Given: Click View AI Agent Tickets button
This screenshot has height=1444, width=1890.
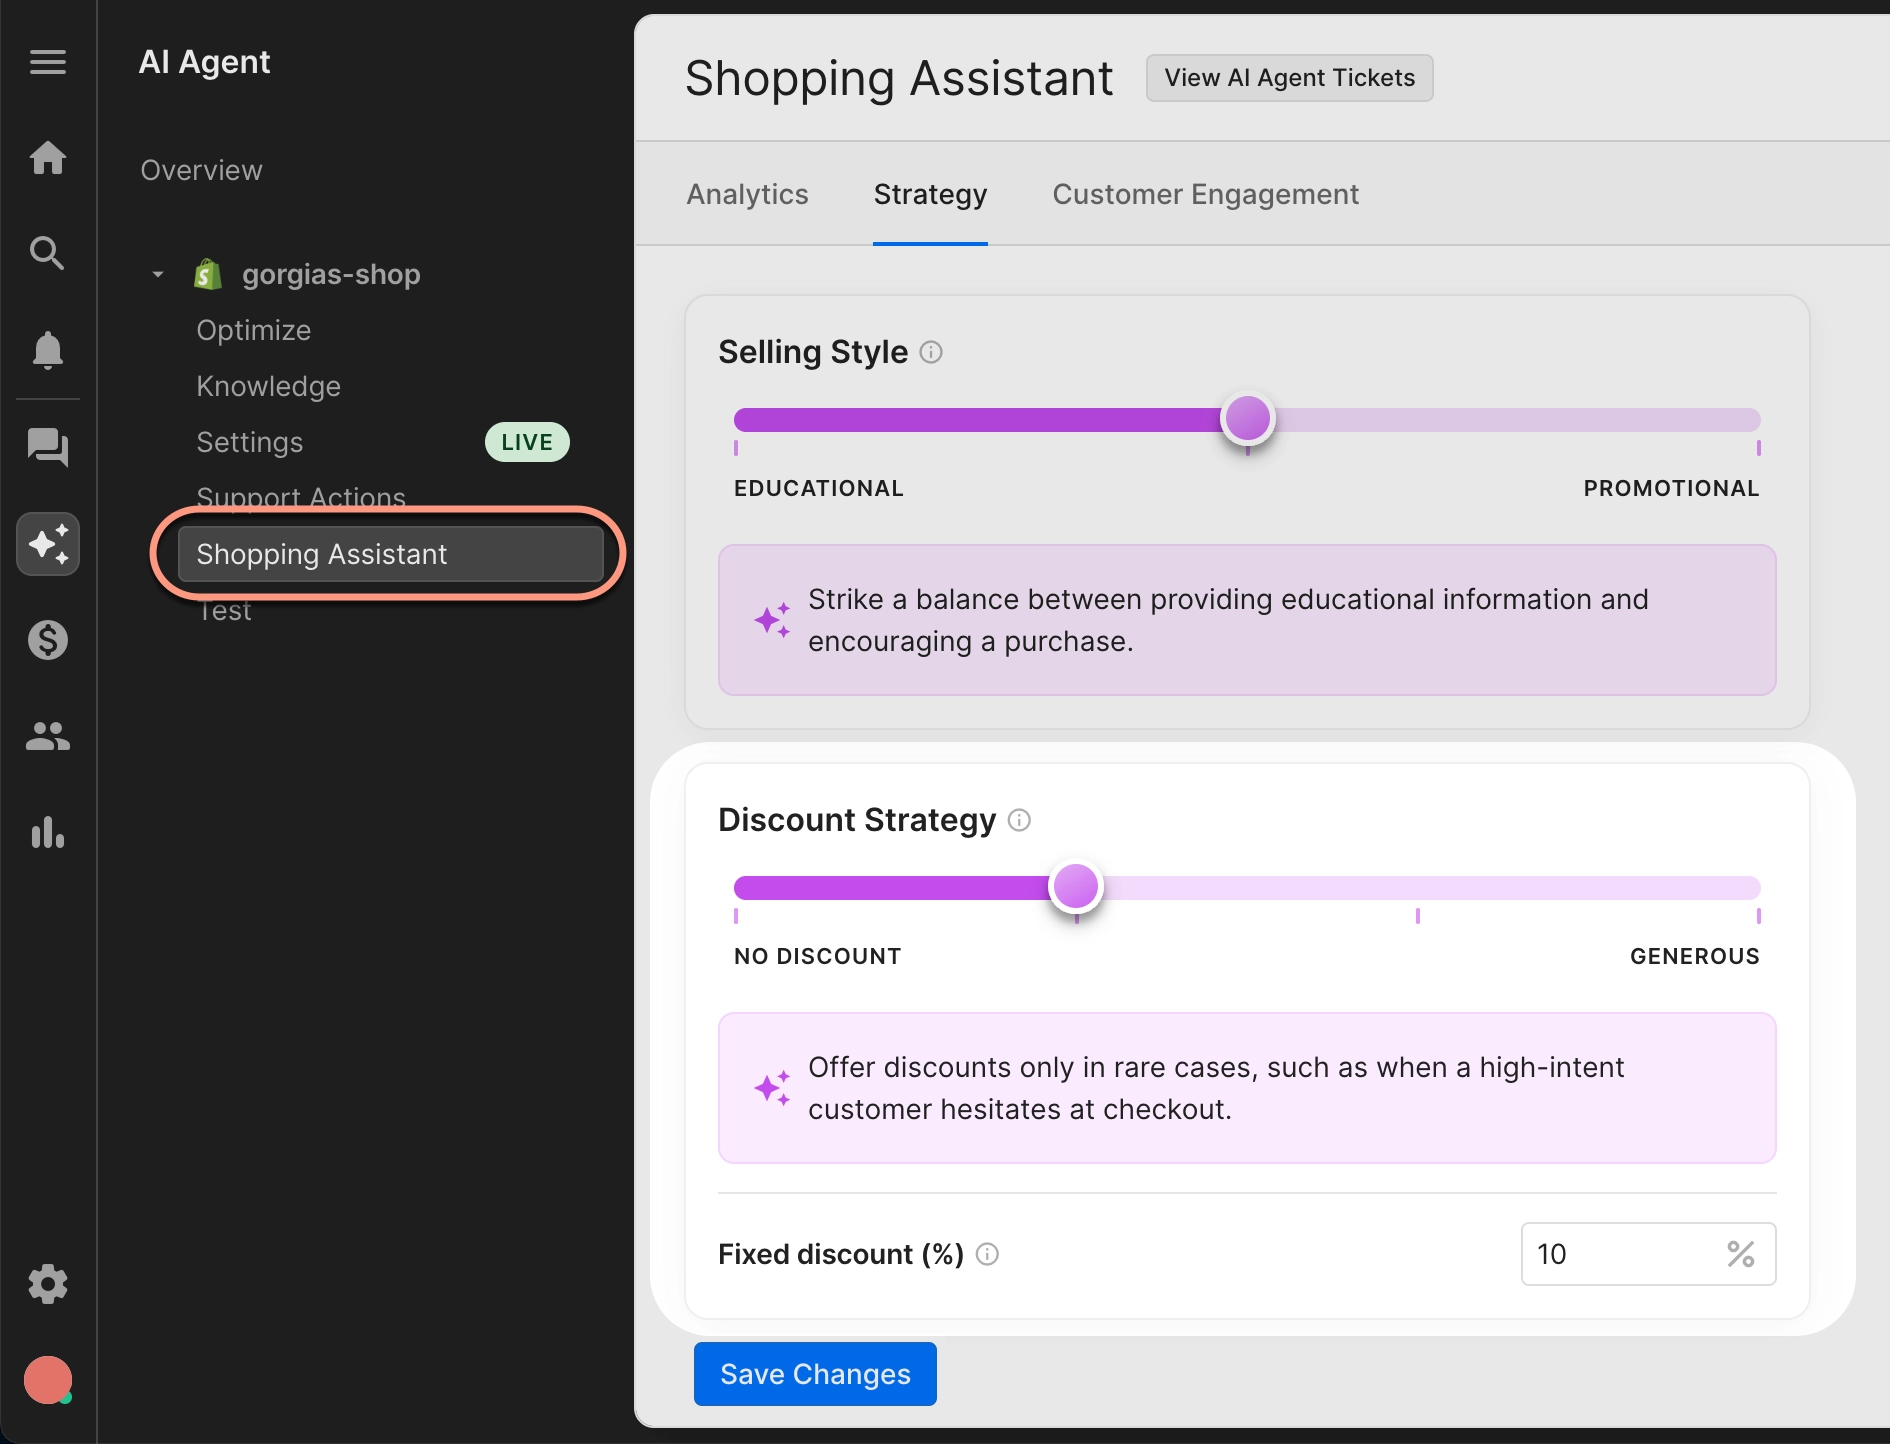Looking at the screenshot, I should click(x=1289, y=78).
